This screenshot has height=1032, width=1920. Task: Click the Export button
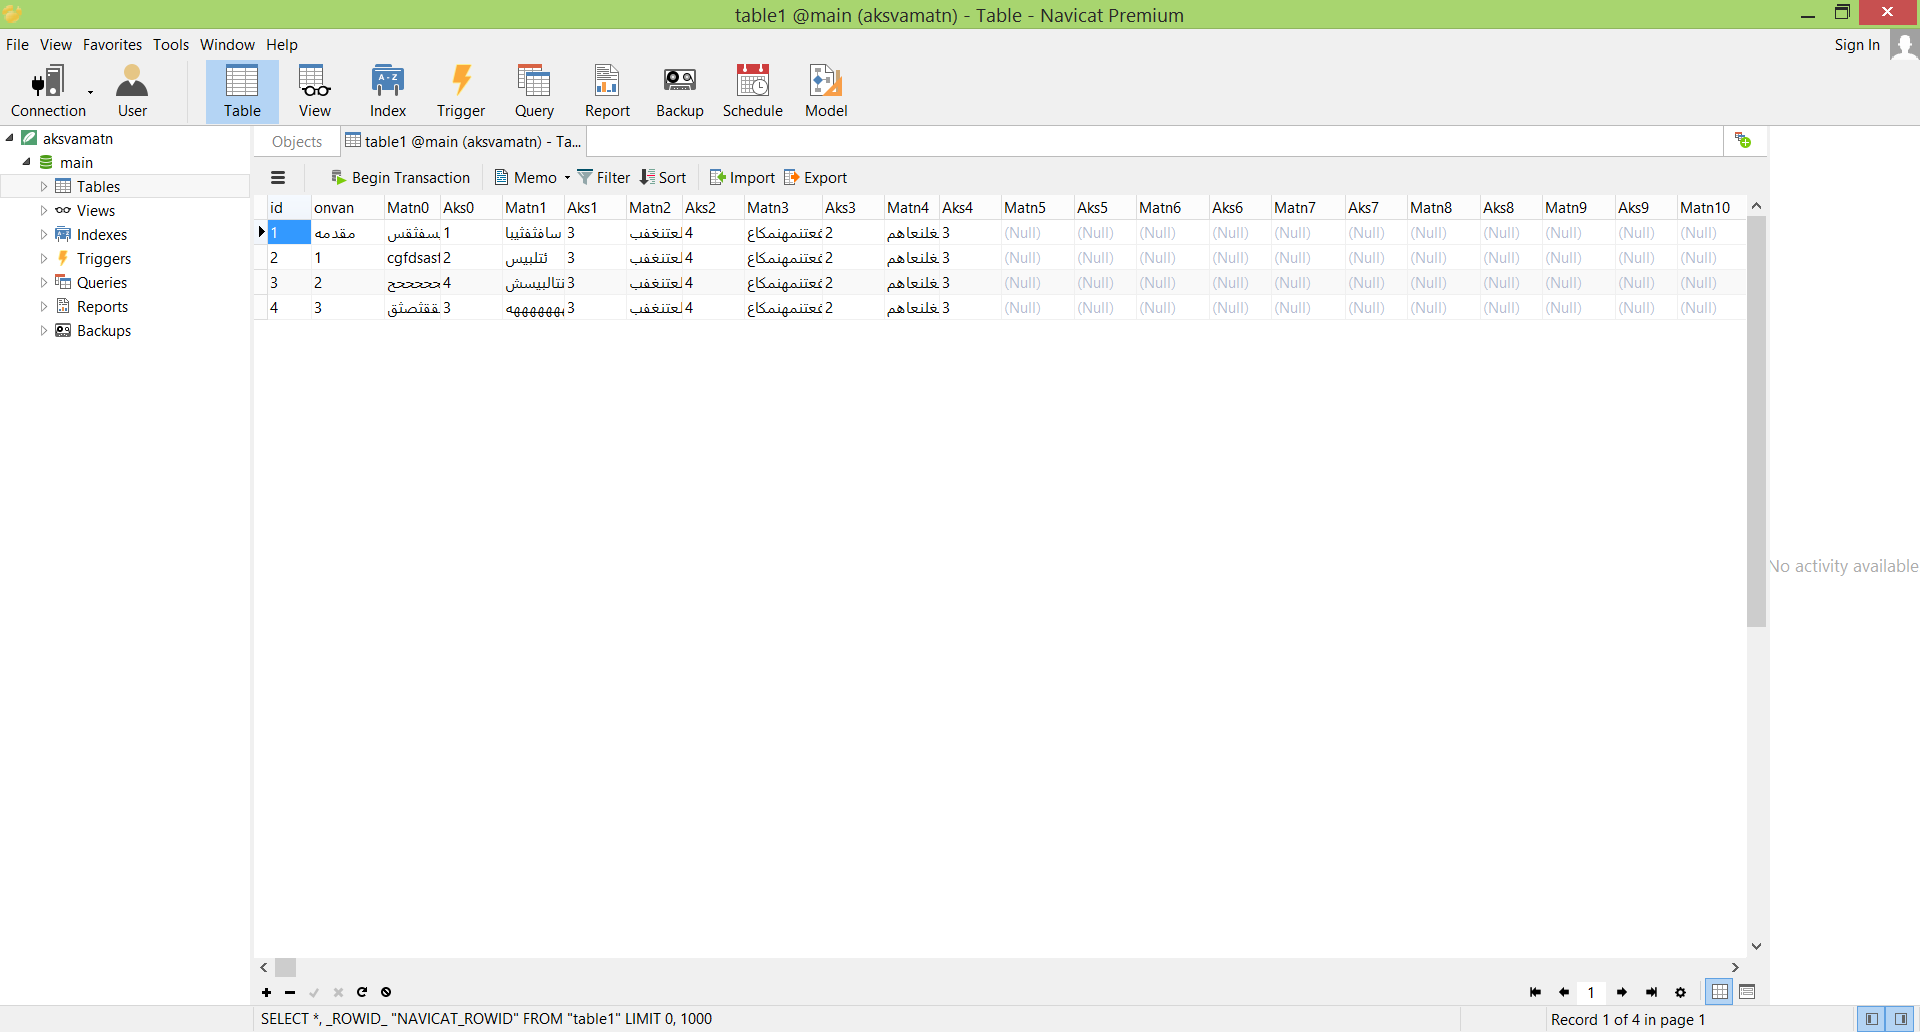[815, 178]
